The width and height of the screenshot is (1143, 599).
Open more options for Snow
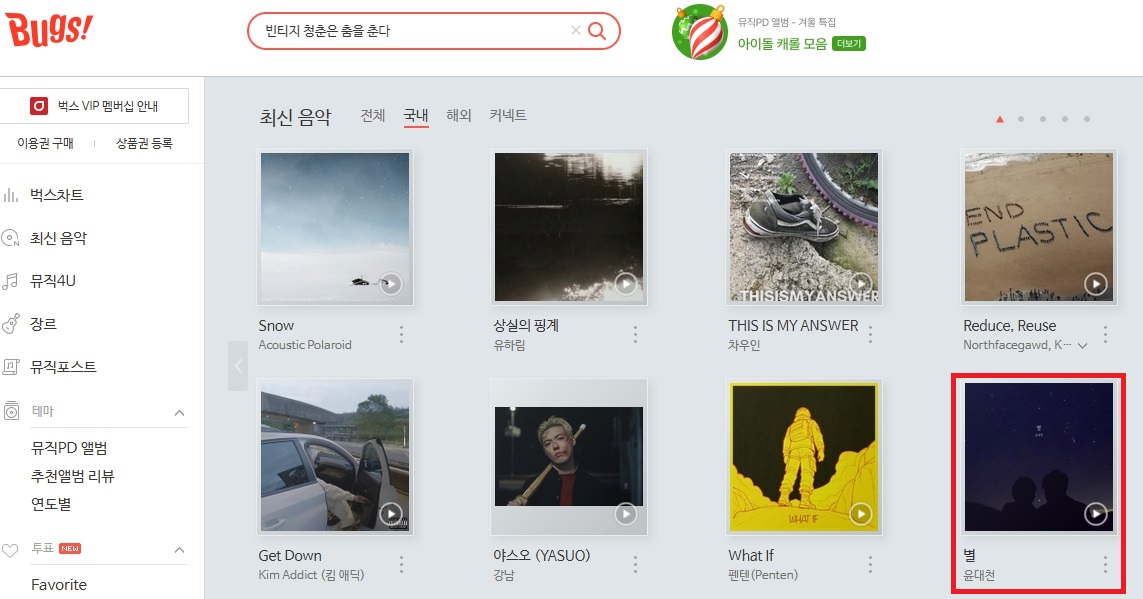point(401,334)
